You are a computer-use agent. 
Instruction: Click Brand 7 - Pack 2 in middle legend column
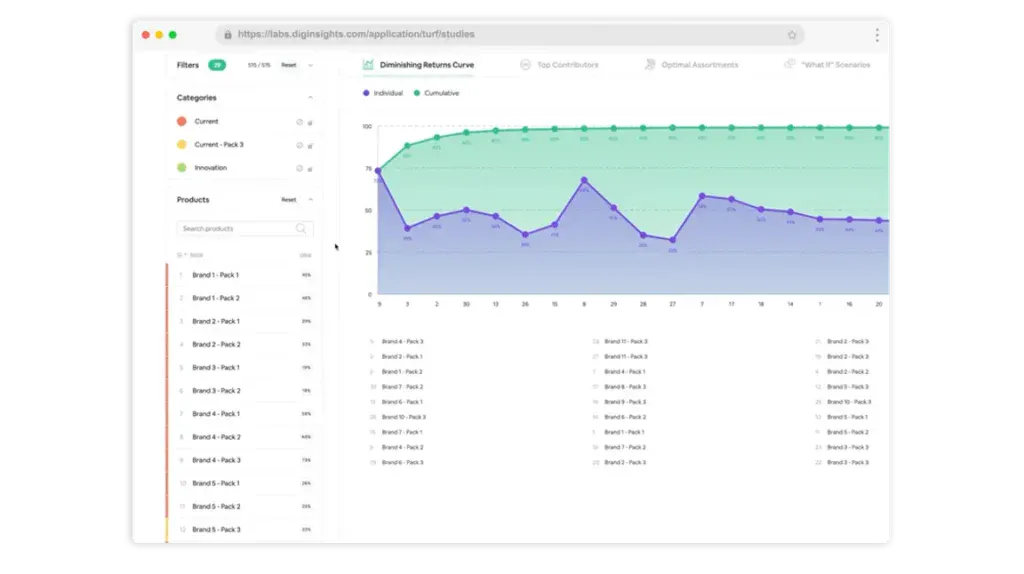tap(625, 447)
